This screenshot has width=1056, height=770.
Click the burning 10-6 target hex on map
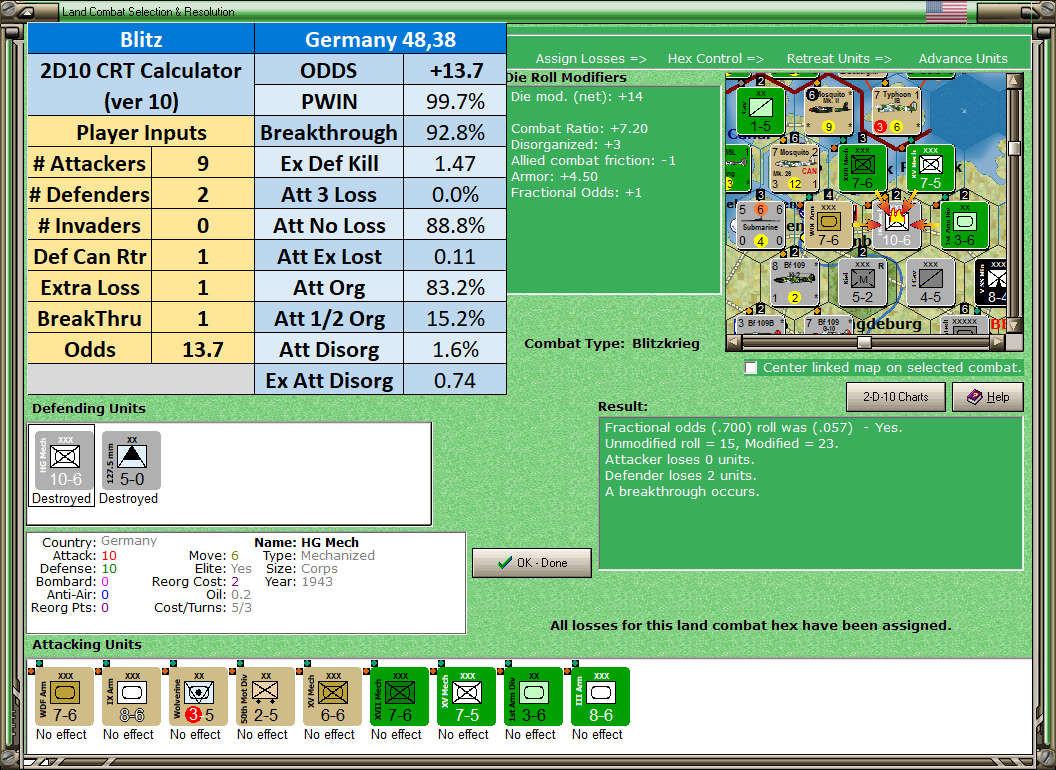tap(896, 224)
